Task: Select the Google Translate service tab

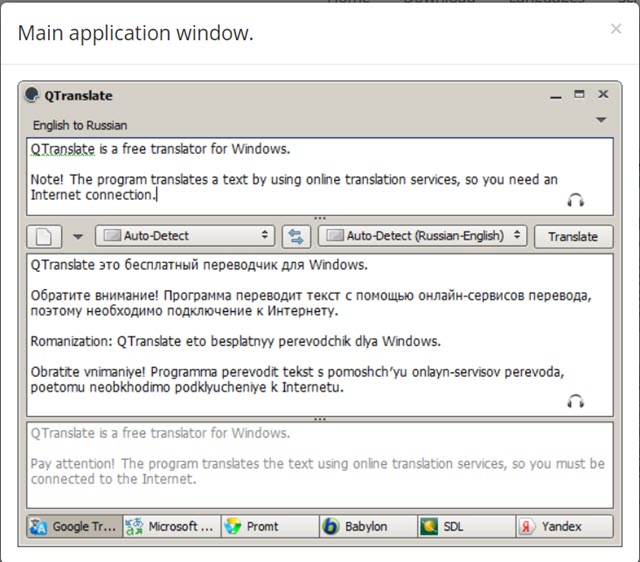Action: tap(75, 526)
